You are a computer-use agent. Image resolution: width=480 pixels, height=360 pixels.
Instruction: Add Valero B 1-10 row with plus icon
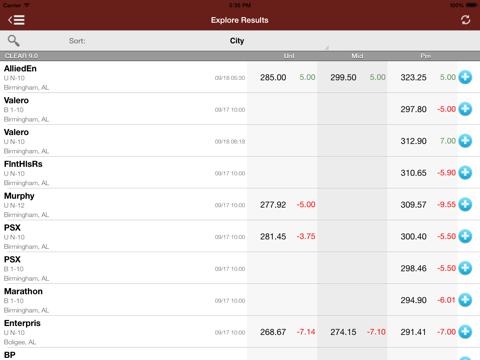pos(465,109)
